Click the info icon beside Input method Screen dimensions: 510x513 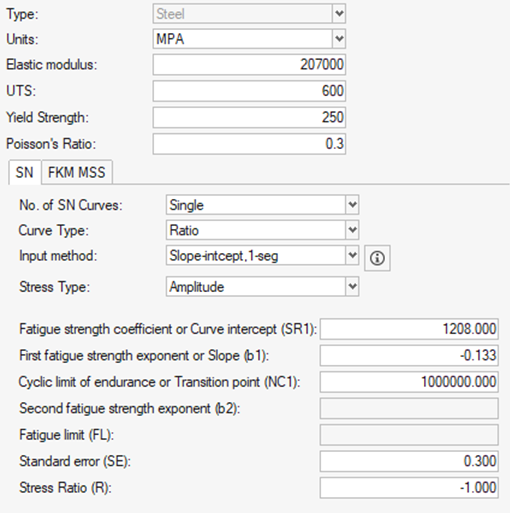click(377, 258)
